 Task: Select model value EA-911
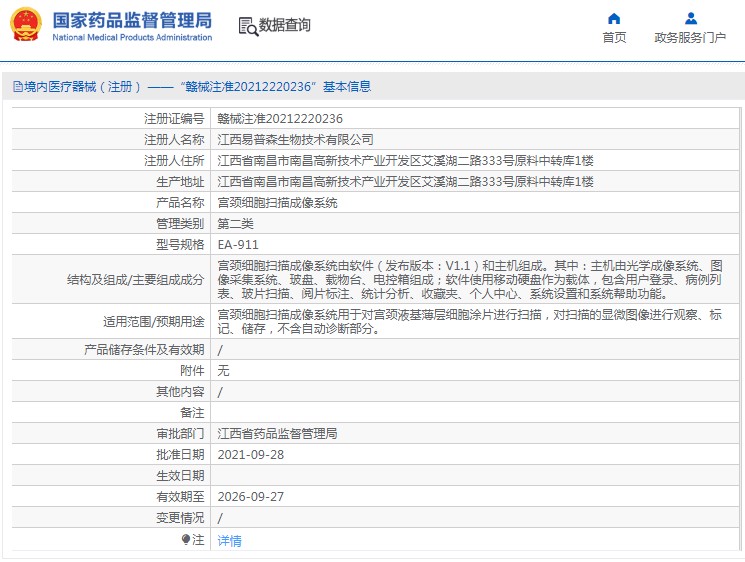pos(238,245)
